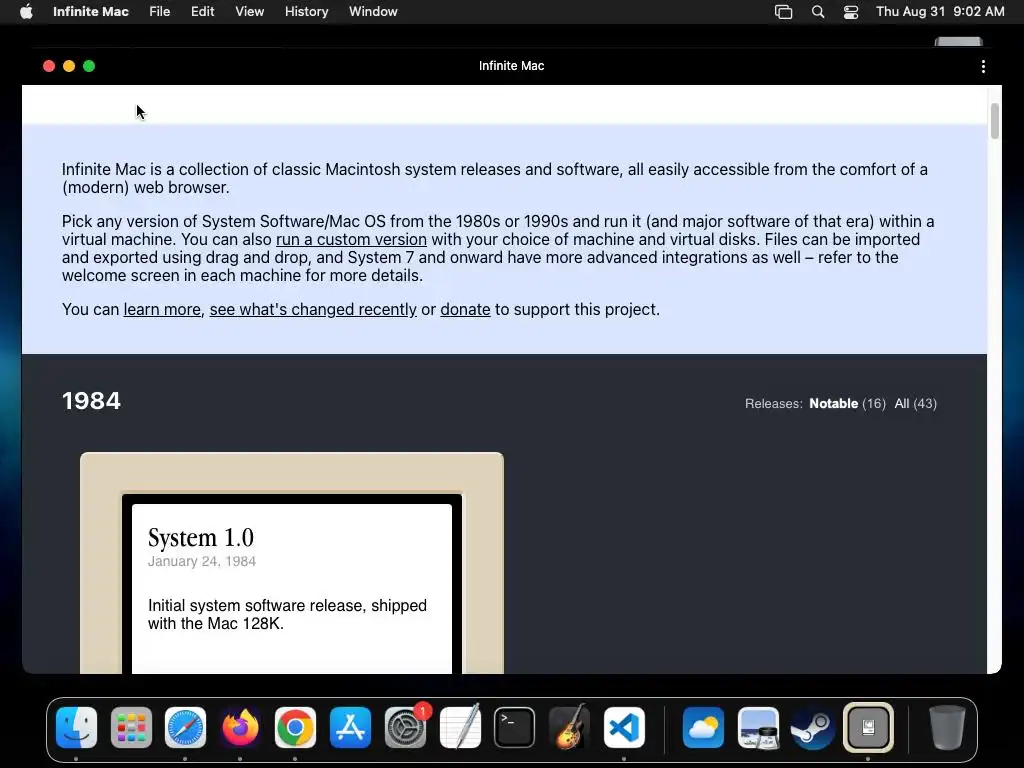
Task: Show Notable (16) releases filter
Action: (x=847, y=404)
